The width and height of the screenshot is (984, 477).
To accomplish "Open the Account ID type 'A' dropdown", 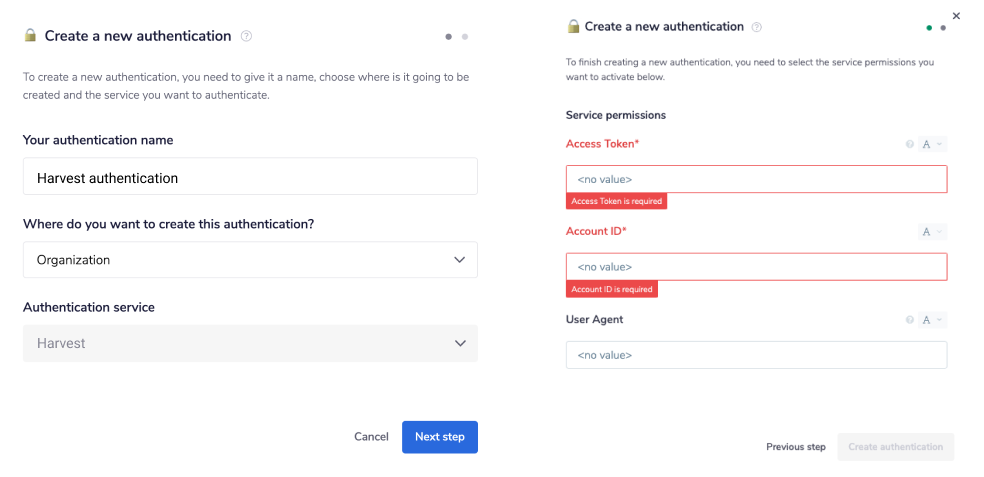I will pyautogui.click(x=932, y=232).
